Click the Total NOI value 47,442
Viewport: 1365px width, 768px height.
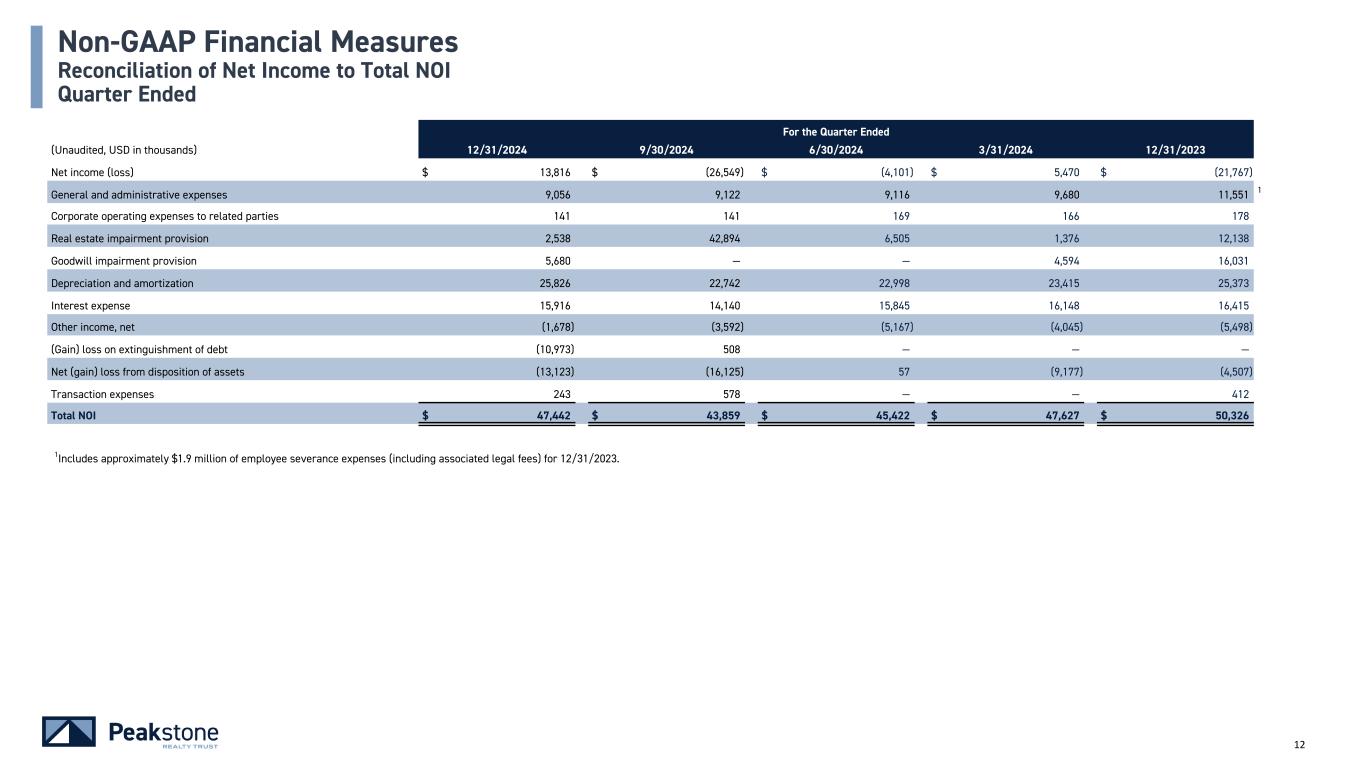coord(548,414)
